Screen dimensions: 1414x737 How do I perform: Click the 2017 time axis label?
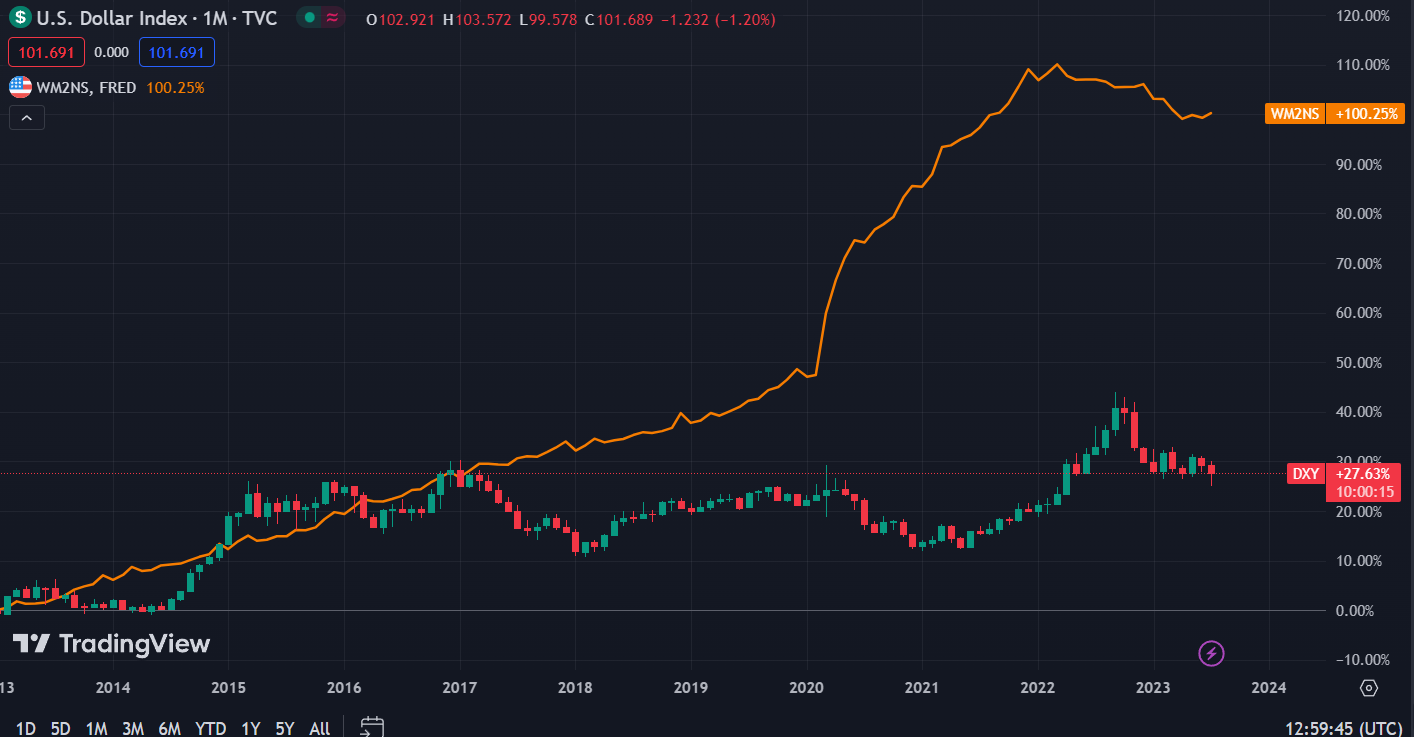click(x=459, y=688)
